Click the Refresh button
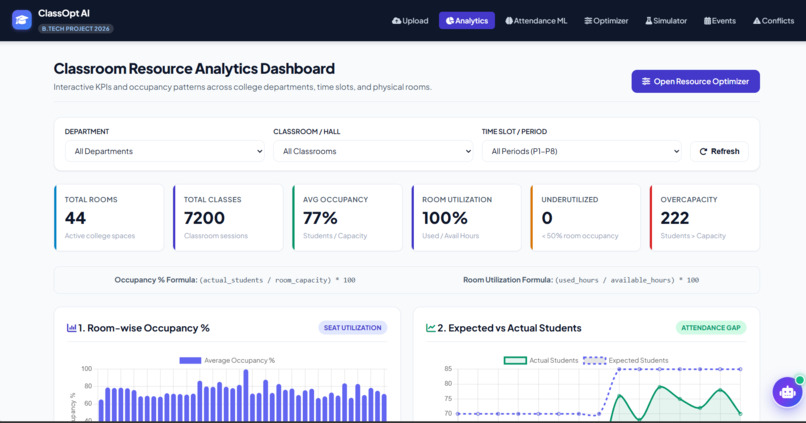Image resolution: width=806 pixels, height=423 pixels. tap(719, 151)
